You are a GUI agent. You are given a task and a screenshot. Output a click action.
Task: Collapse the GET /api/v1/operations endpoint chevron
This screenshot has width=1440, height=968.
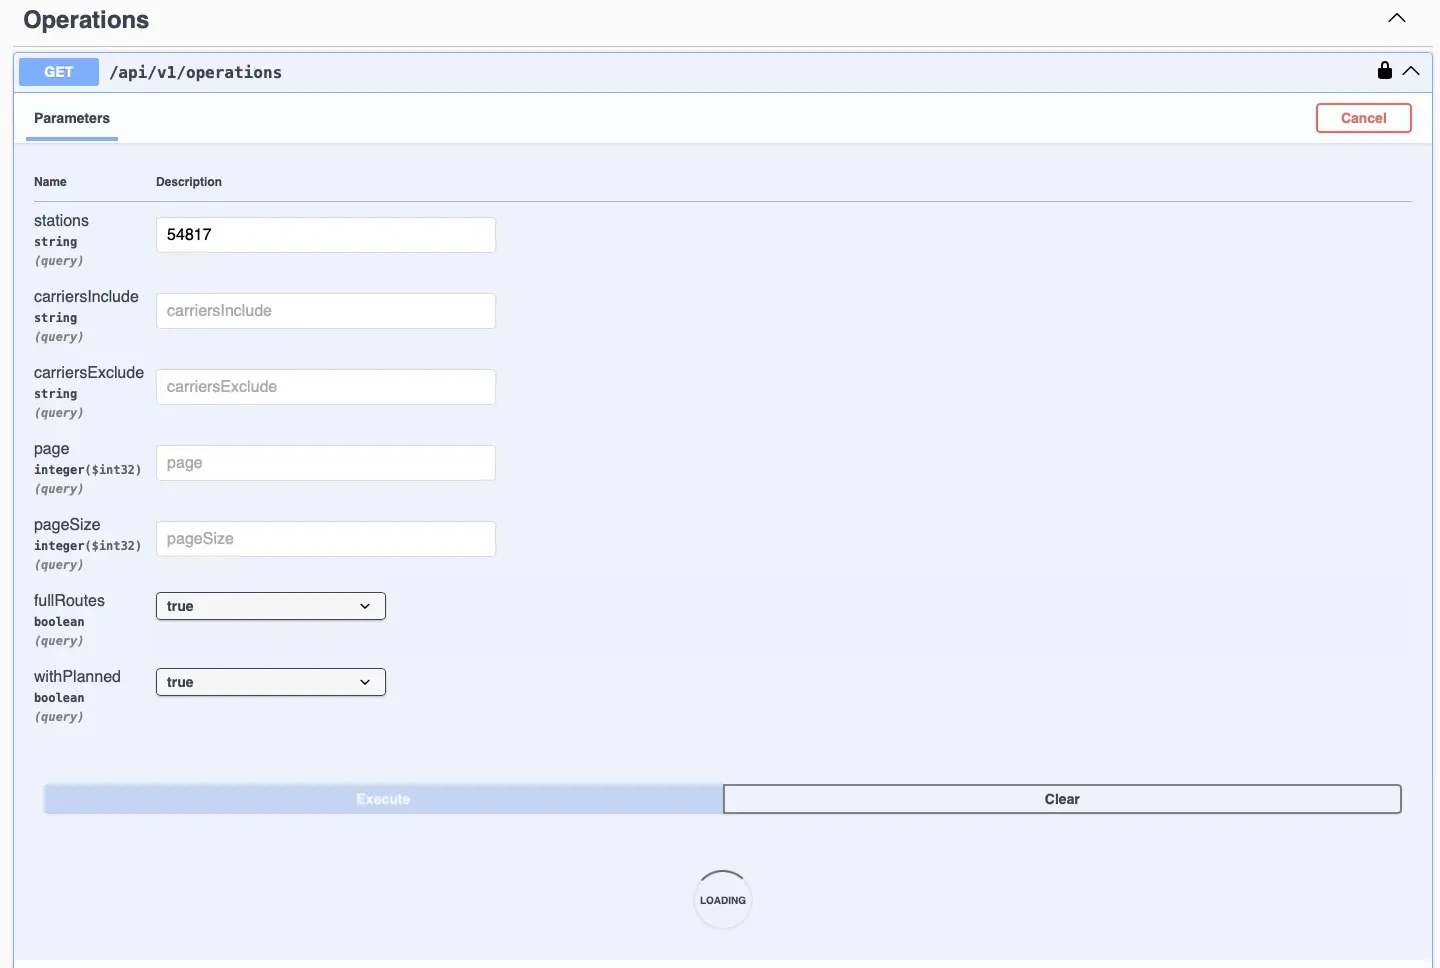tap(1411, 71)
